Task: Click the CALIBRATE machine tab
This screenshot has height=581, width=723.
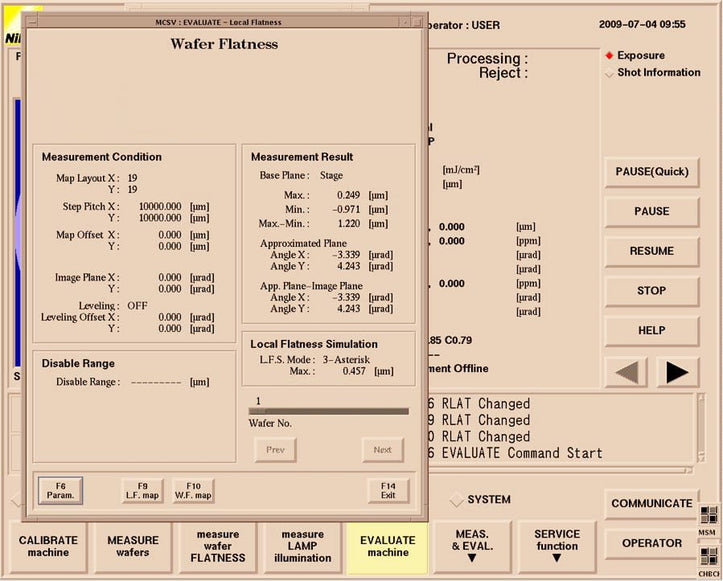Action: [x=48, y=546]
